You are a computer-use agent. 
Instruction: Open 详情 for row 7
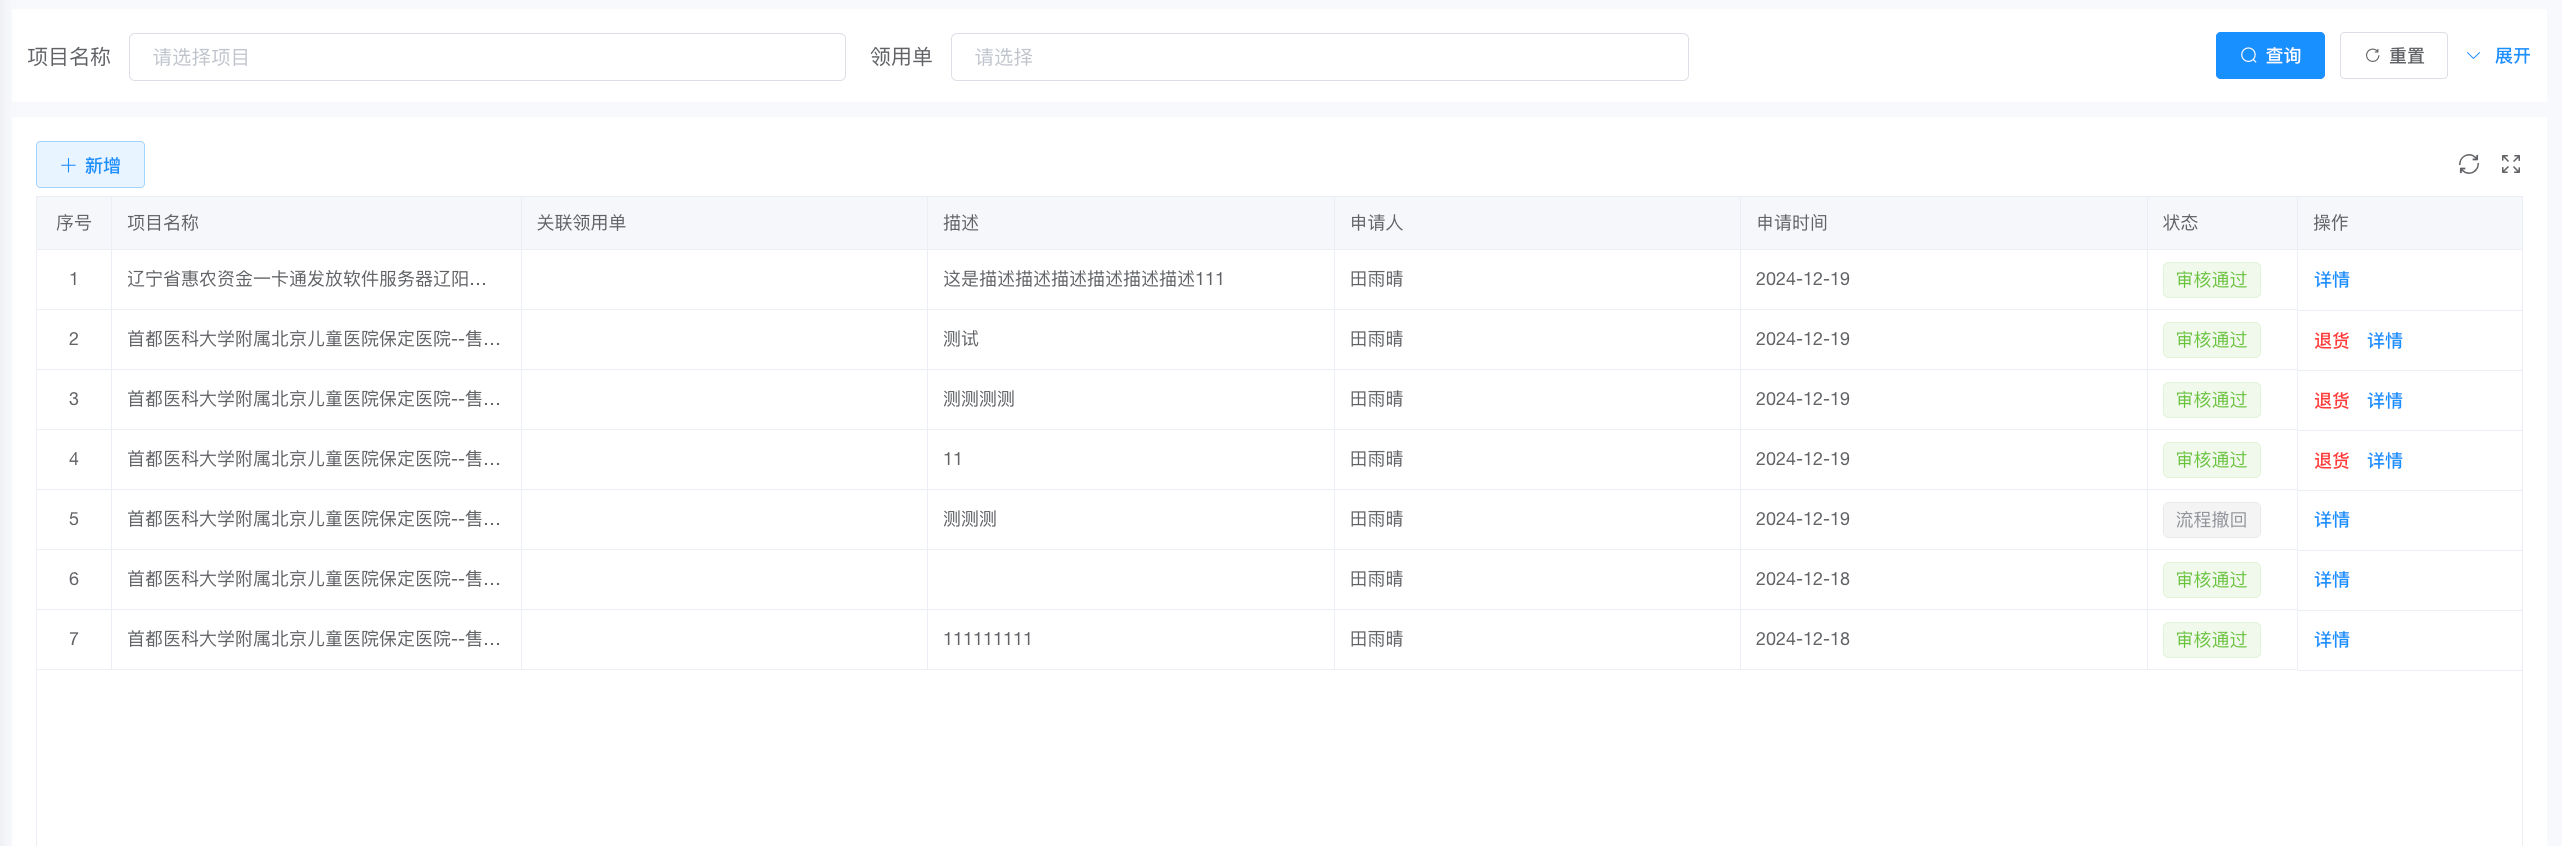(2331, 640)
